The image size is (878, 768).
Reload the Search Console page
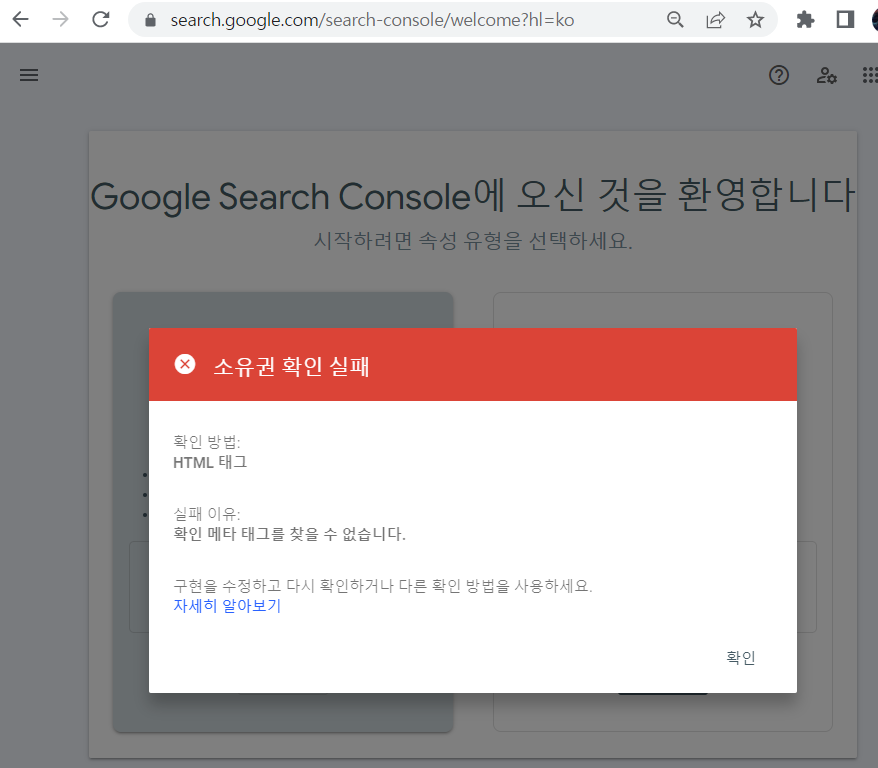(101, 20)
